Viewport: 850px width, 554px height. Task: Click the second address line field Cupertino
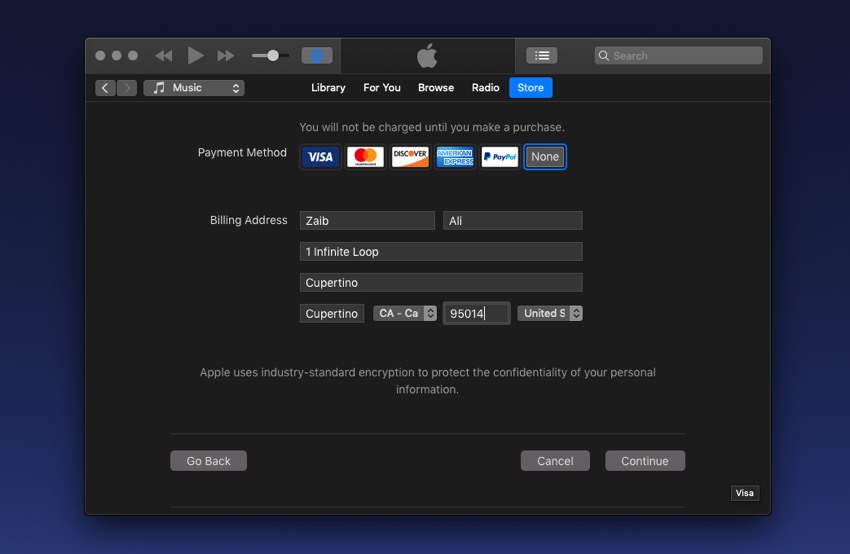[x=441, y=282]
